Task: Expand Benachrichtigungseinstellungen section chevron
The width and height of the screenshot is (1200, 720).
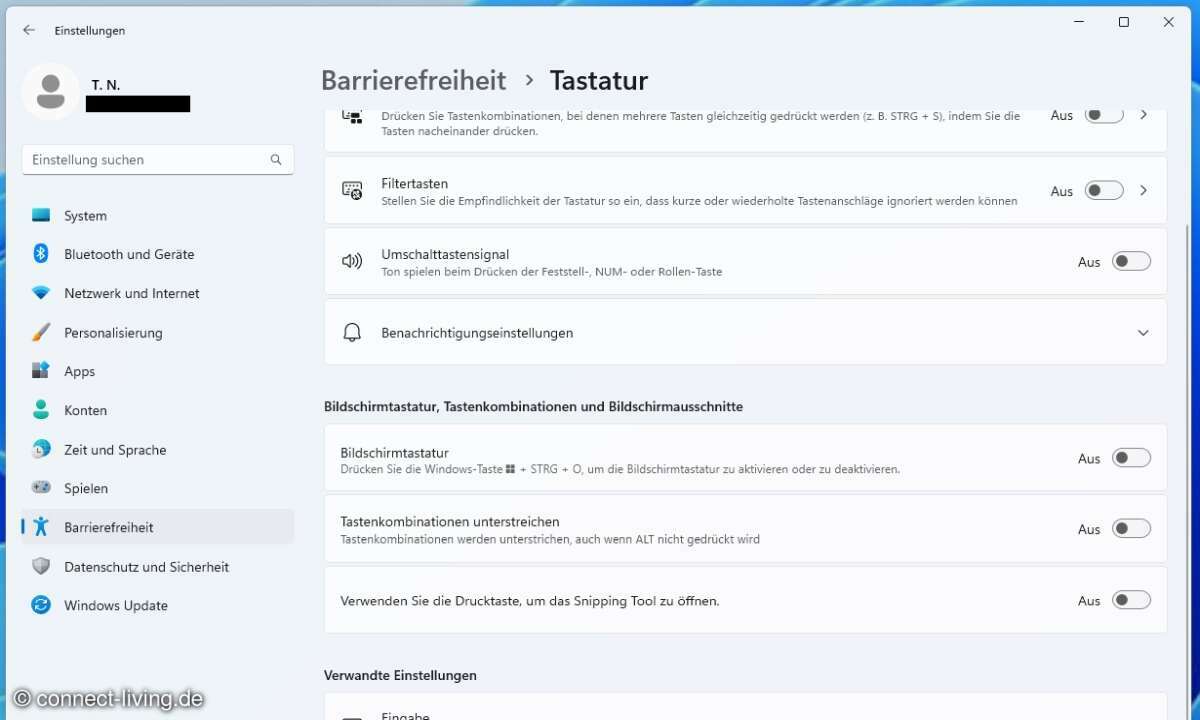Action: [1143, 333]
